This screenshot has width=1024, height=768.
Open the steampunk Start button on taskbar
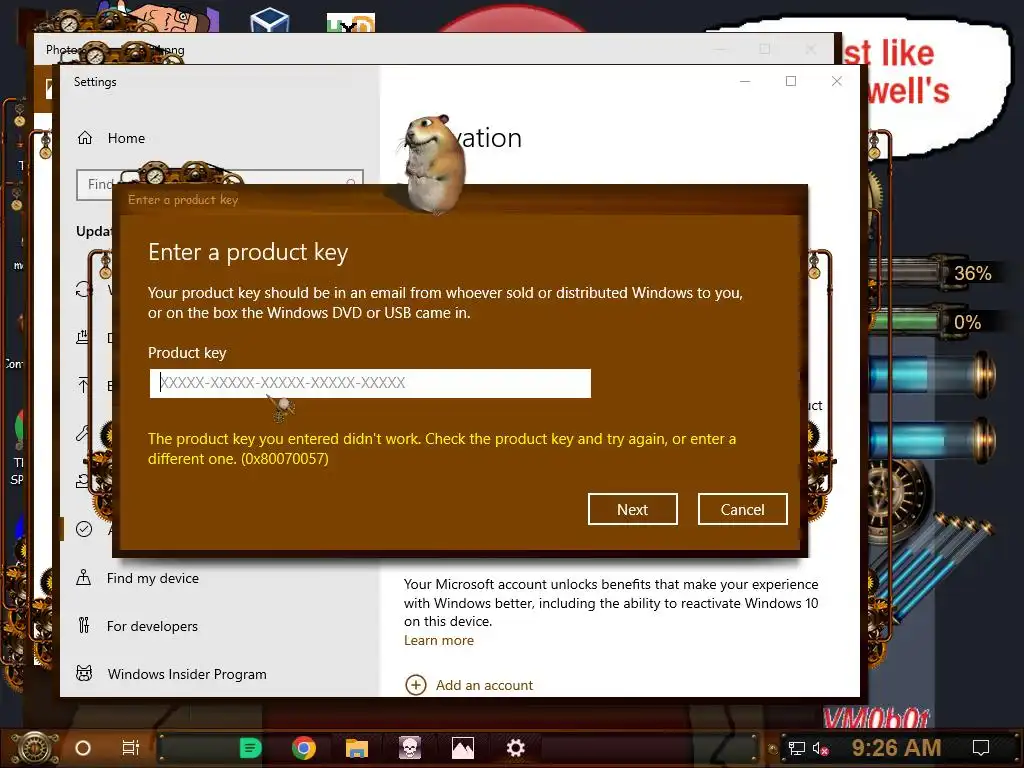coord(35,748)
